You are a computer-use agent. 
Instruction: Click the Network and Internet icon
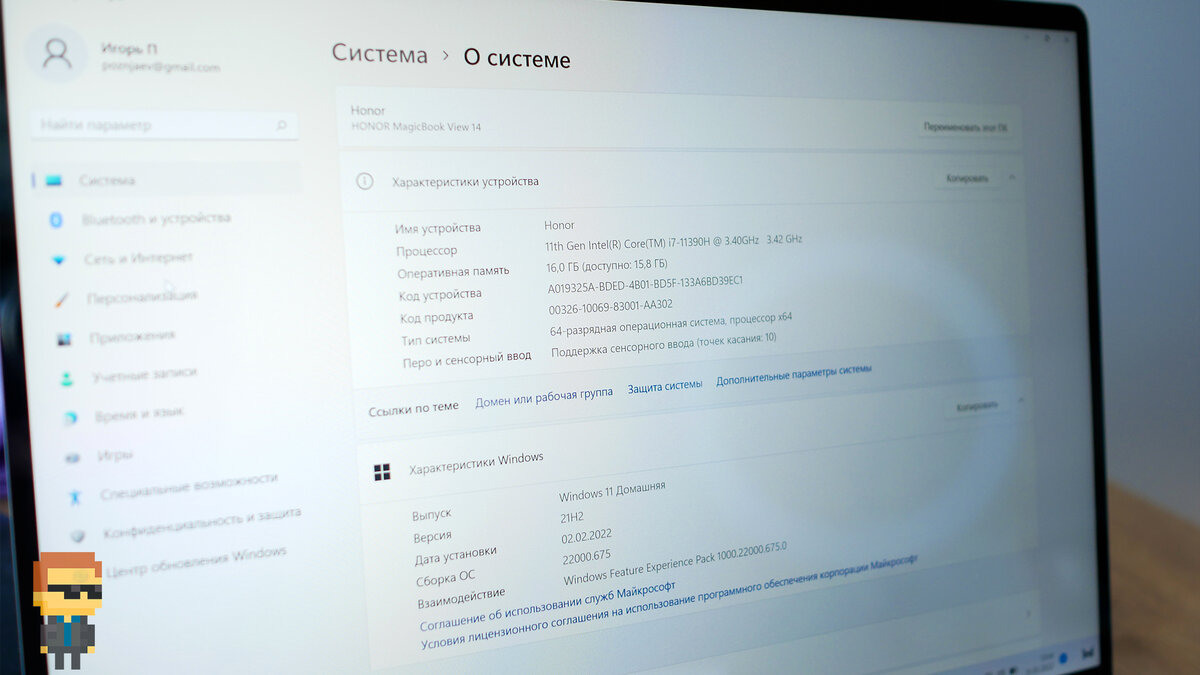pyautogui.click(x=59, y=260)
